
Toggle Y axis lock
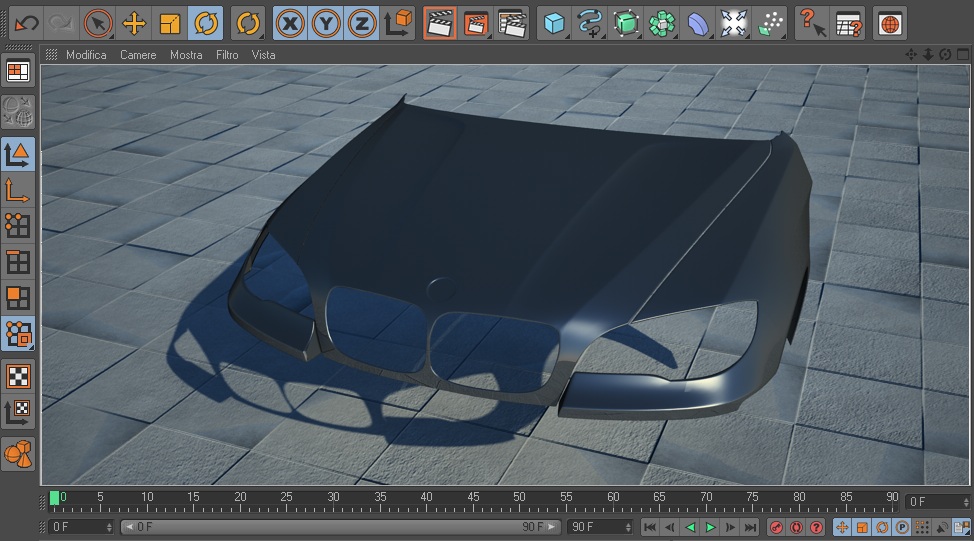pos(325,24)
